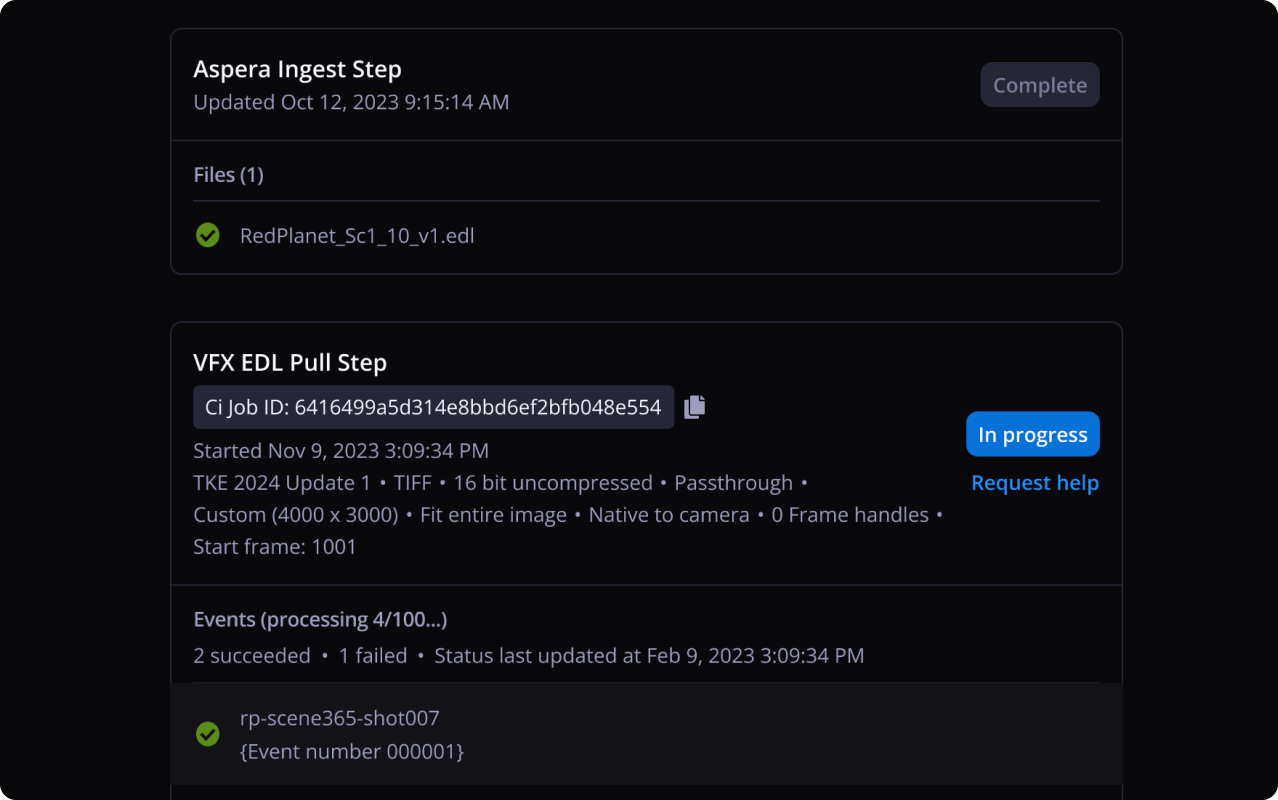Click the VFX EDL Pull Step title
Screen dimensions: 1278x800
[290, 363]
